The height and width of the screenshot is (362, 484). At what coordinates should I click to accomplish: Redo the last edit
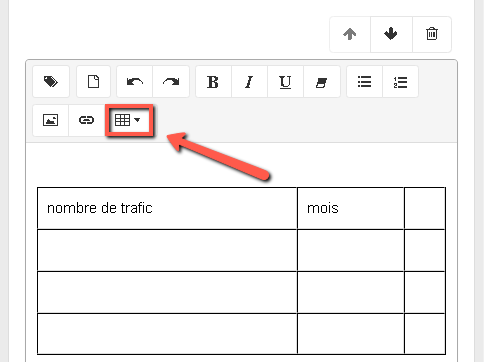[x=171, y=82]
